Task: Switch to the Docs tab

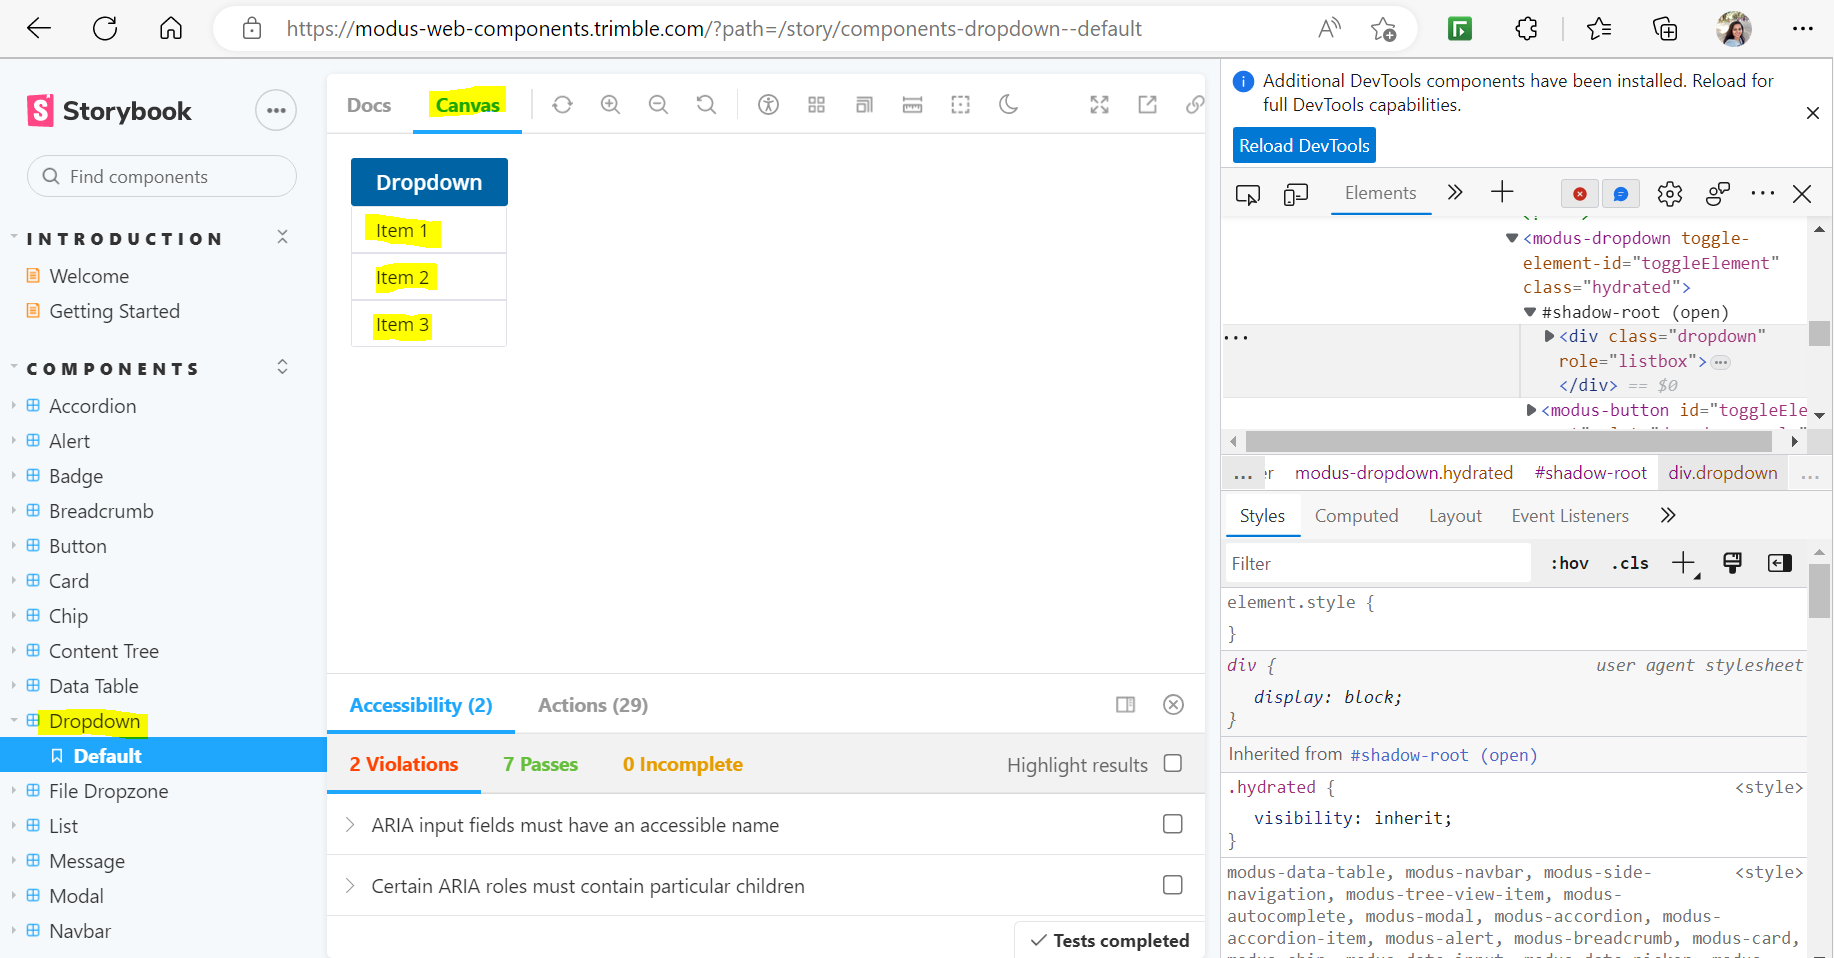Action: click(368, 104)
